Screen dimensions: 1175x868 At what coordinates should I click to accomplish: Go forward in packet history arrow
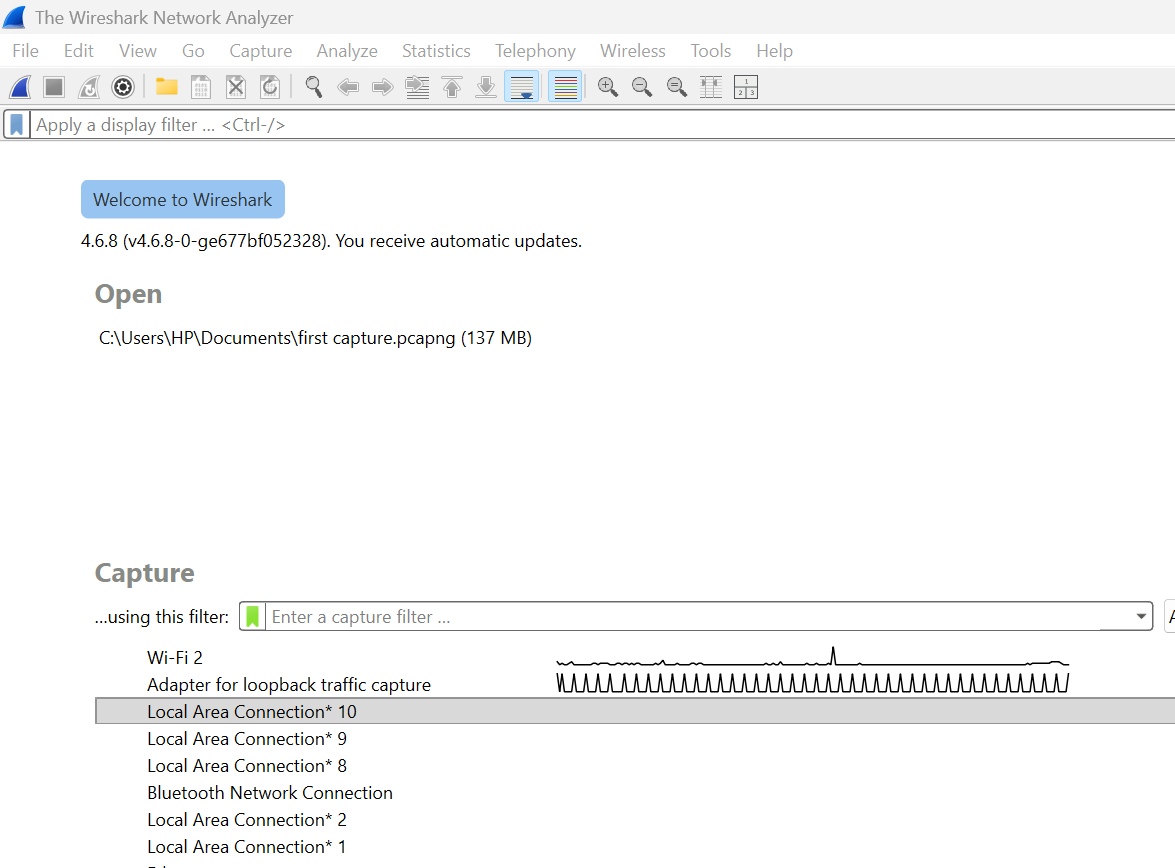click(382, 87)
